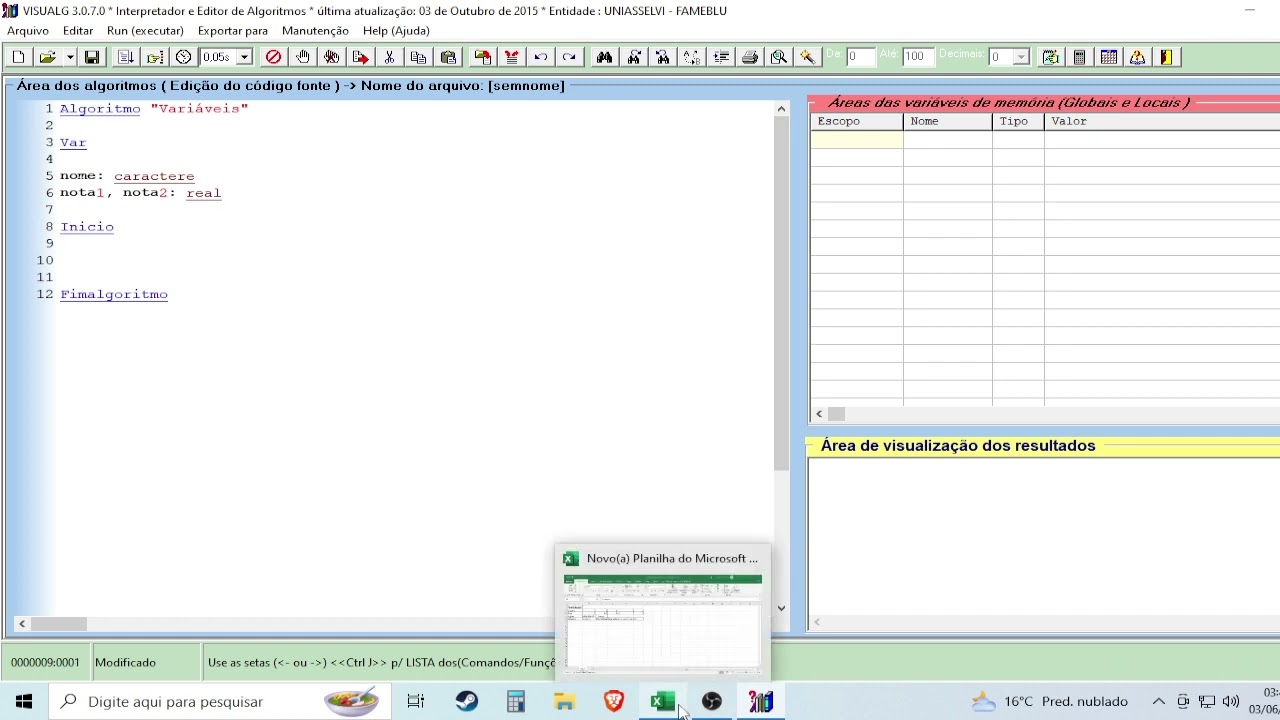Click the find-and-replace binoculars icon

(662, 57)
